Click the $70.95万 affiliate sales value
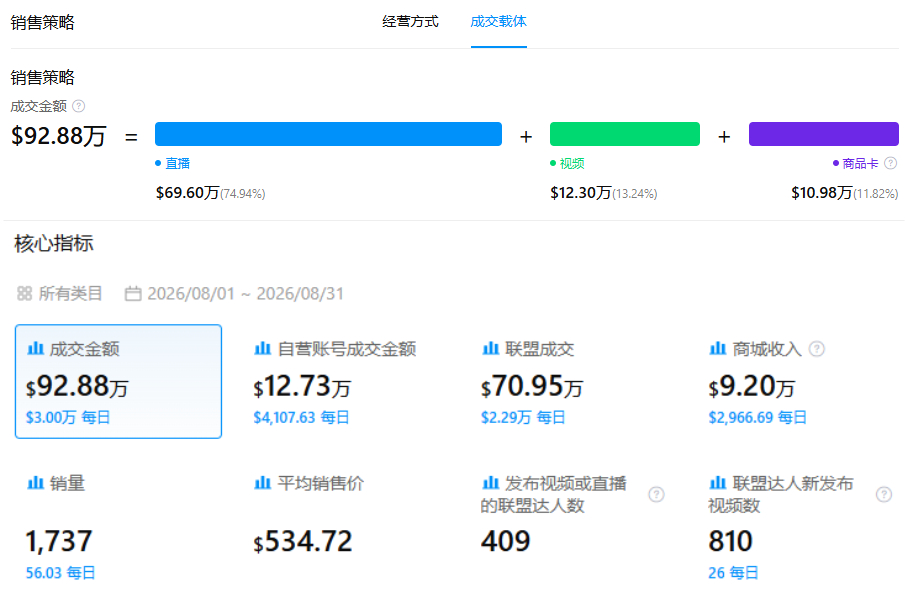The width and height of the screenshot is (908, 614). click(x=532, y=386)
